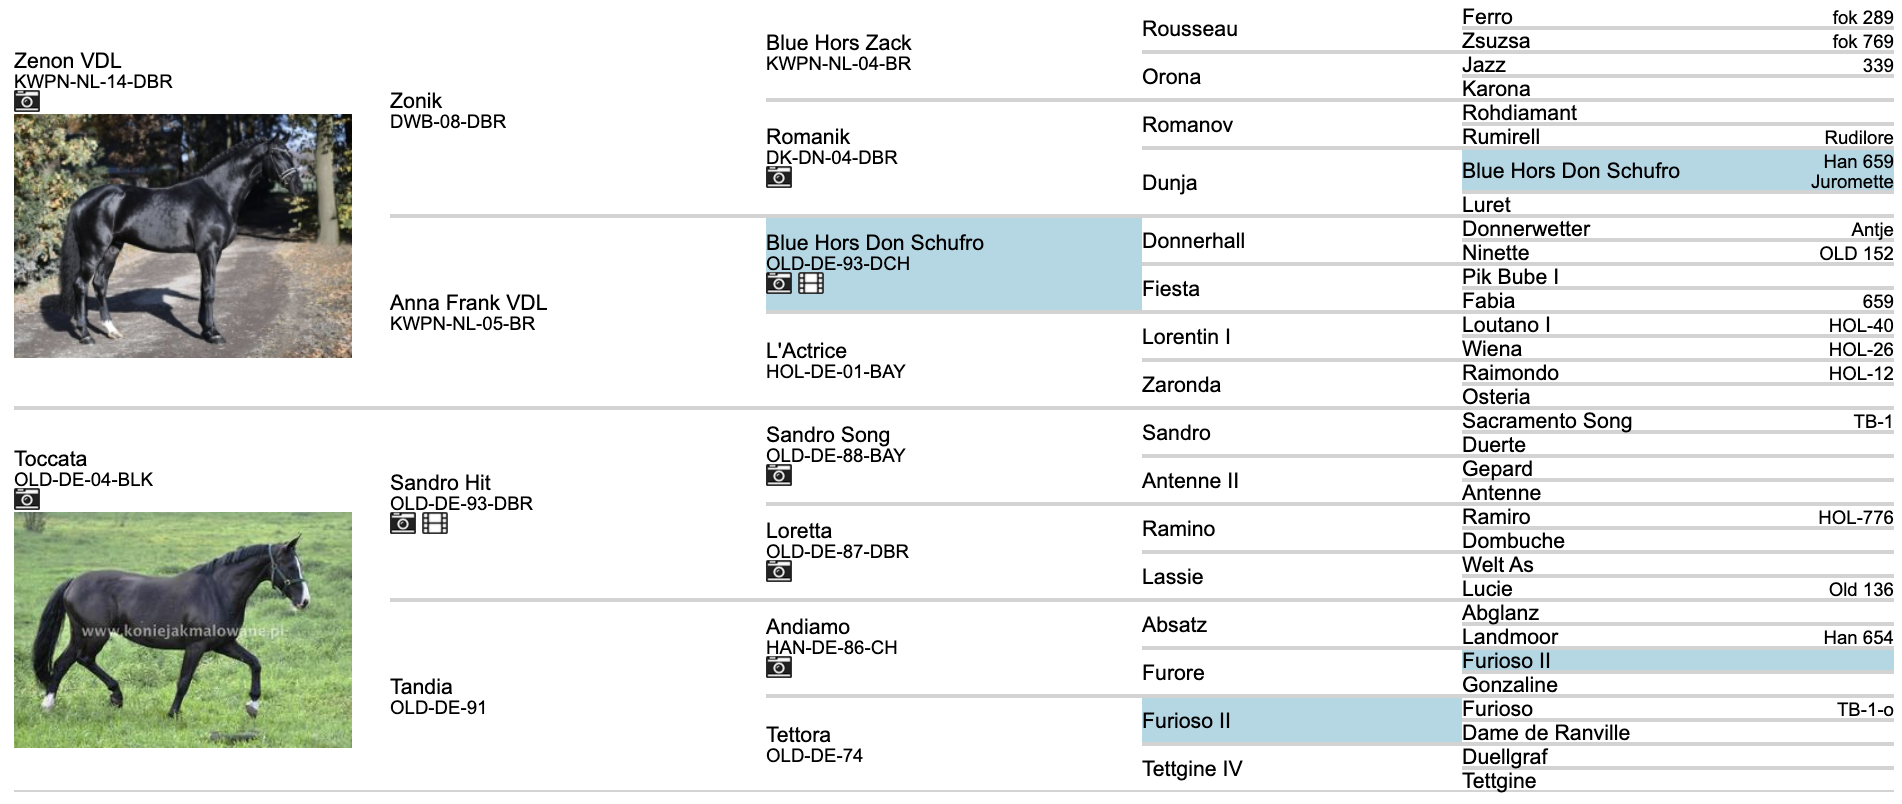Open the camera icon under Andiamo
Screen dimensions: 1902x804
point(779,667)
